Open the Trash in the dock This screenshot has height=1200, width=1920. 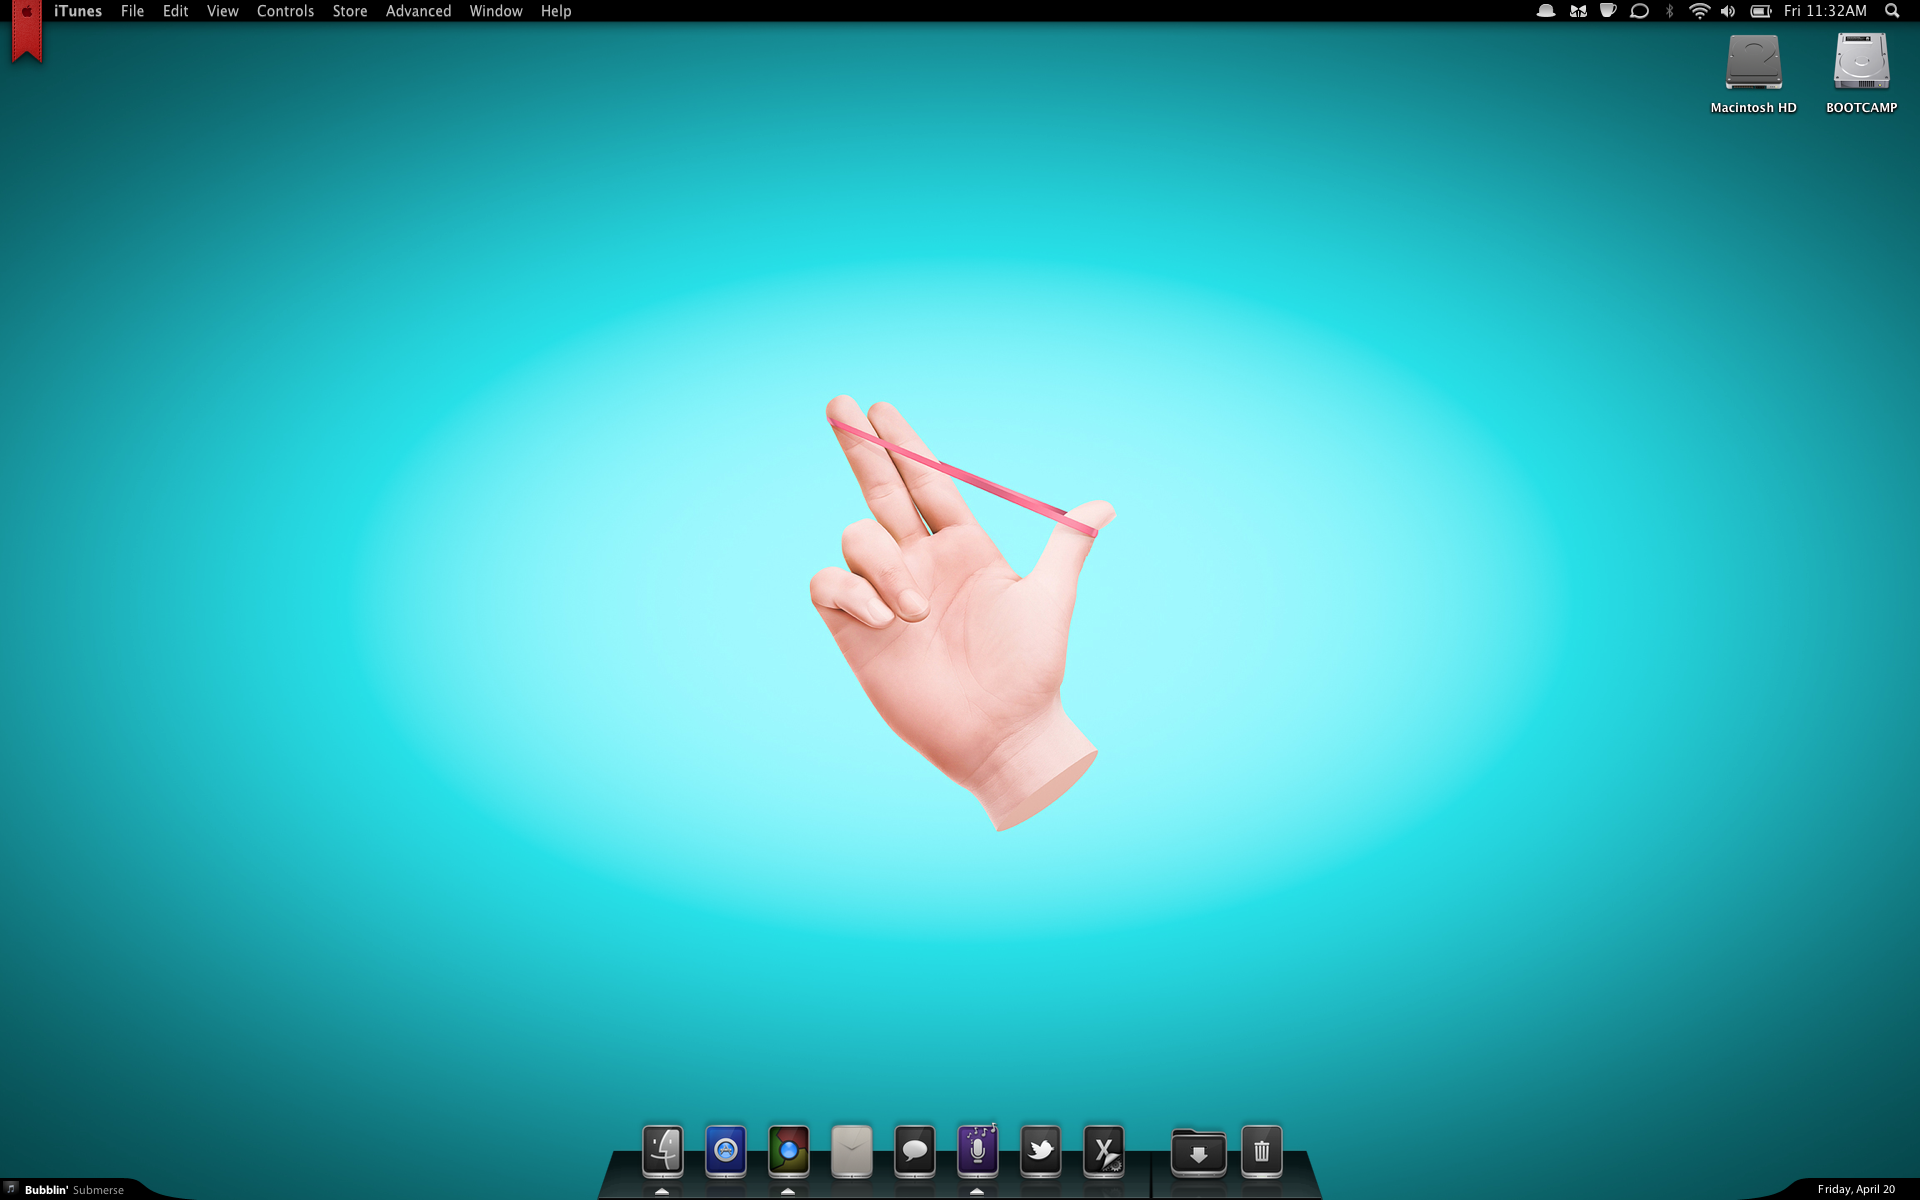1261,1151
